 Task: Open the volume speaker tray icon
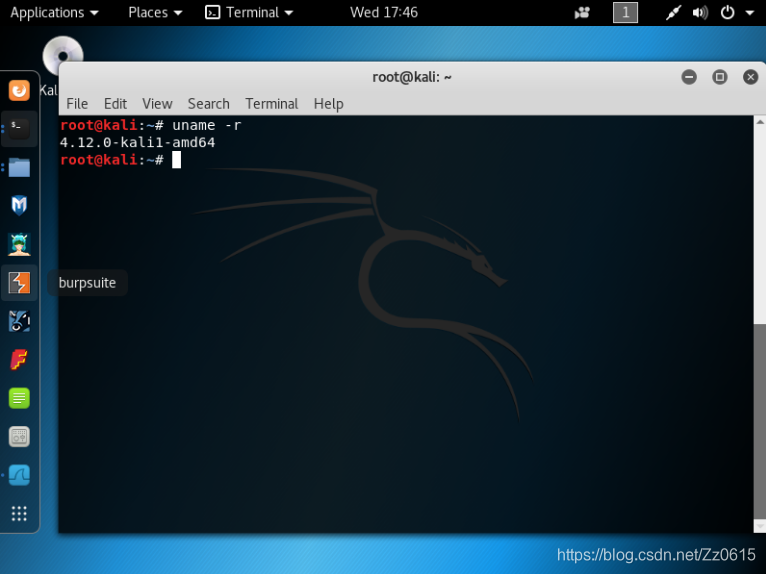point(700,13)
